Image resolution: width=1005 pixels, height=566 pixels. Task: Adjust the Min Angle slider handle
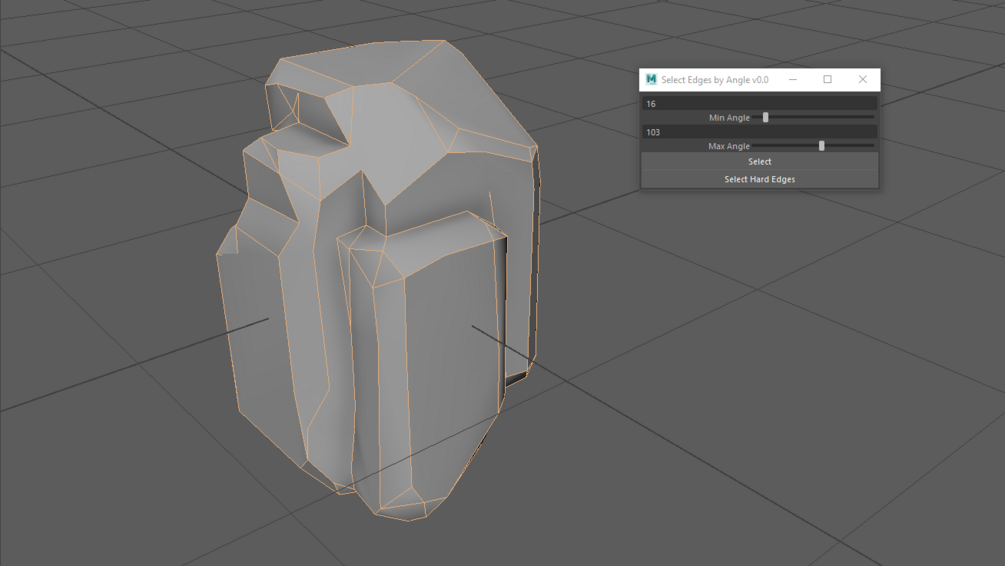(765, 117)
